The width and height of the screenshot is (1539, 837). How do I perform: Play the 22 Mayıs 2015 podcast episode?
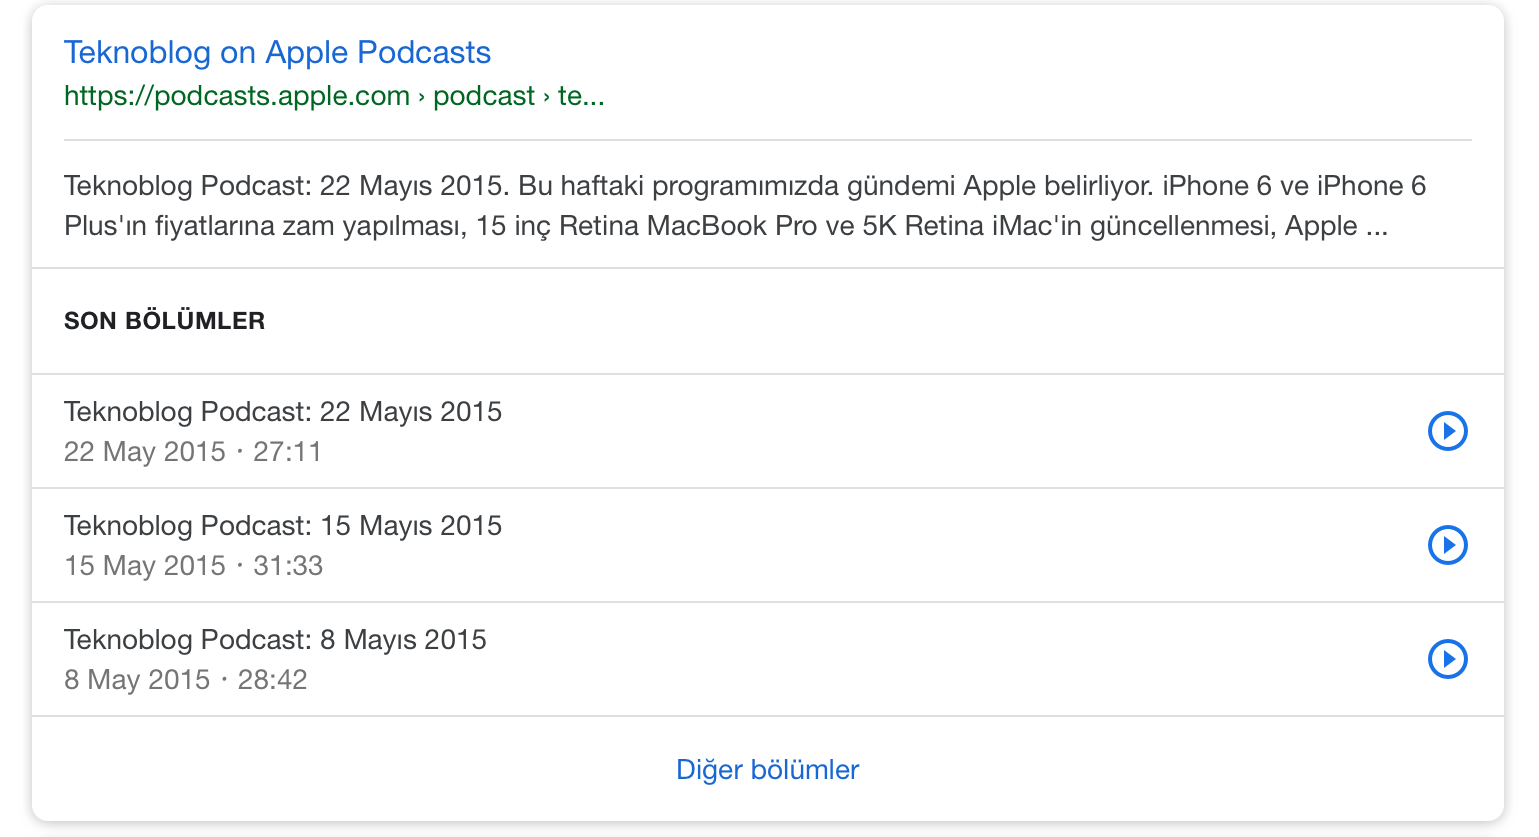[x=1447, y=431]
